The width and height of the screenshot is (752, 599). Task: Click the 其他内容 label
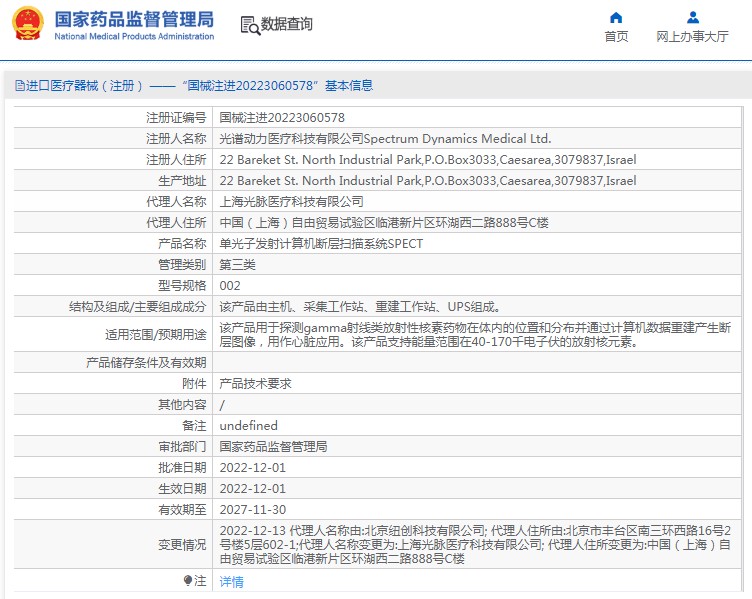point(182,405)
